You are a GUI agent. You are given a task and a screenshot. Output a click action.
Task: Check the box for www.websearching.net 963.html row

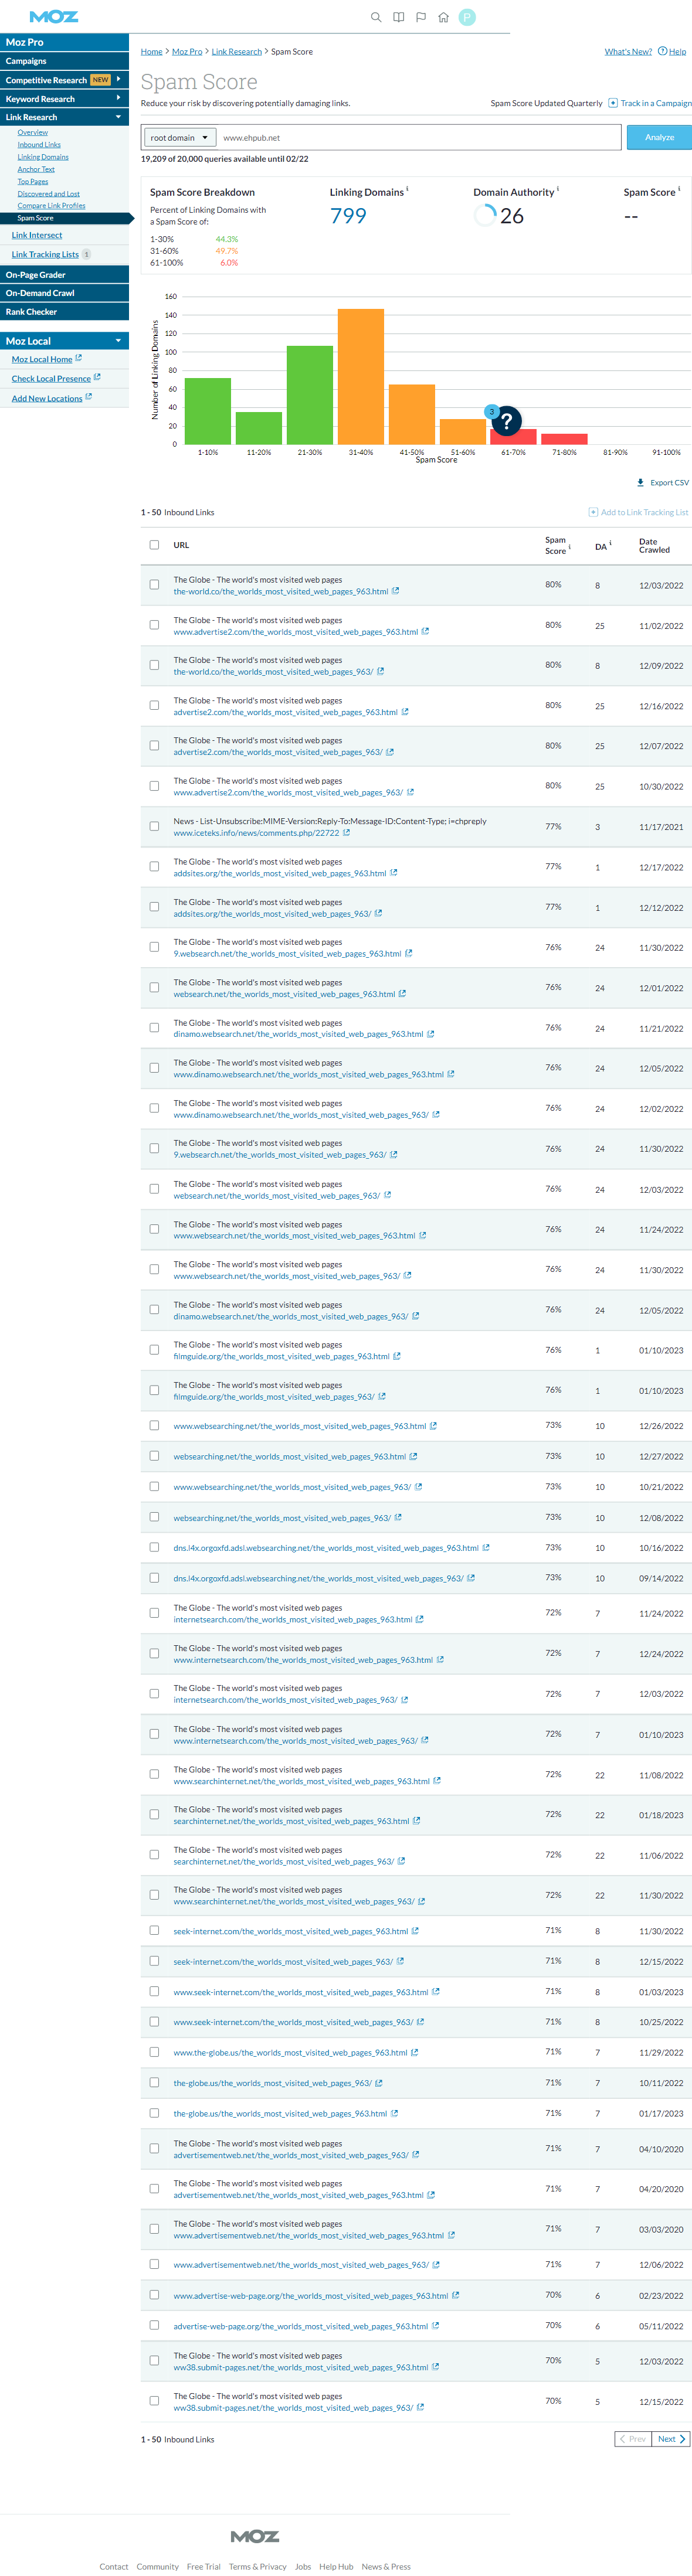tap(154, 1425)
